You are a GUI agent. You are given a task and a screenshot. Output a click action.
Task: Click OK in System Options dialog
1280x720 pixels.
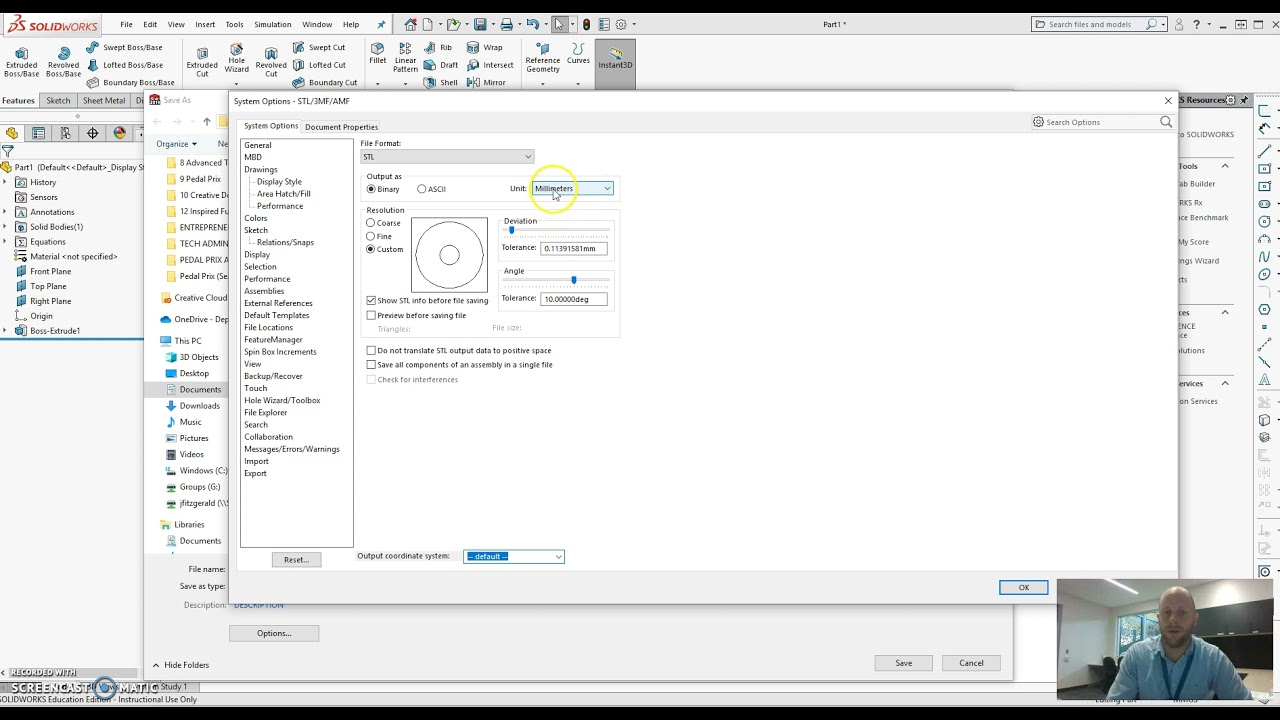click(x=1023, y=587)
